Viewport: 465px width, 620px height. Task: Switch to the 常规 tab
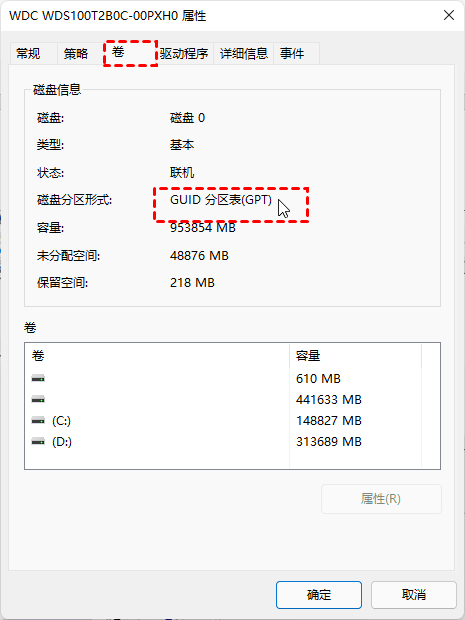coord(28,53)
